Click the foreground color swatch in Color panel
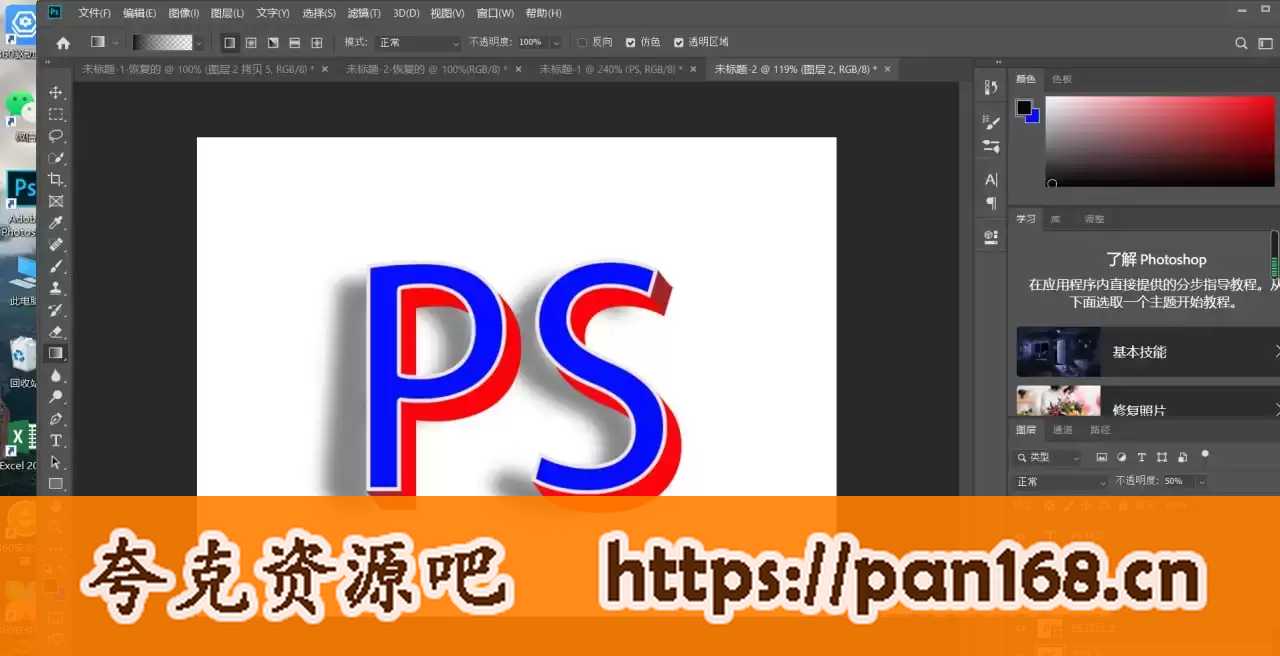 click(1024, 107)
